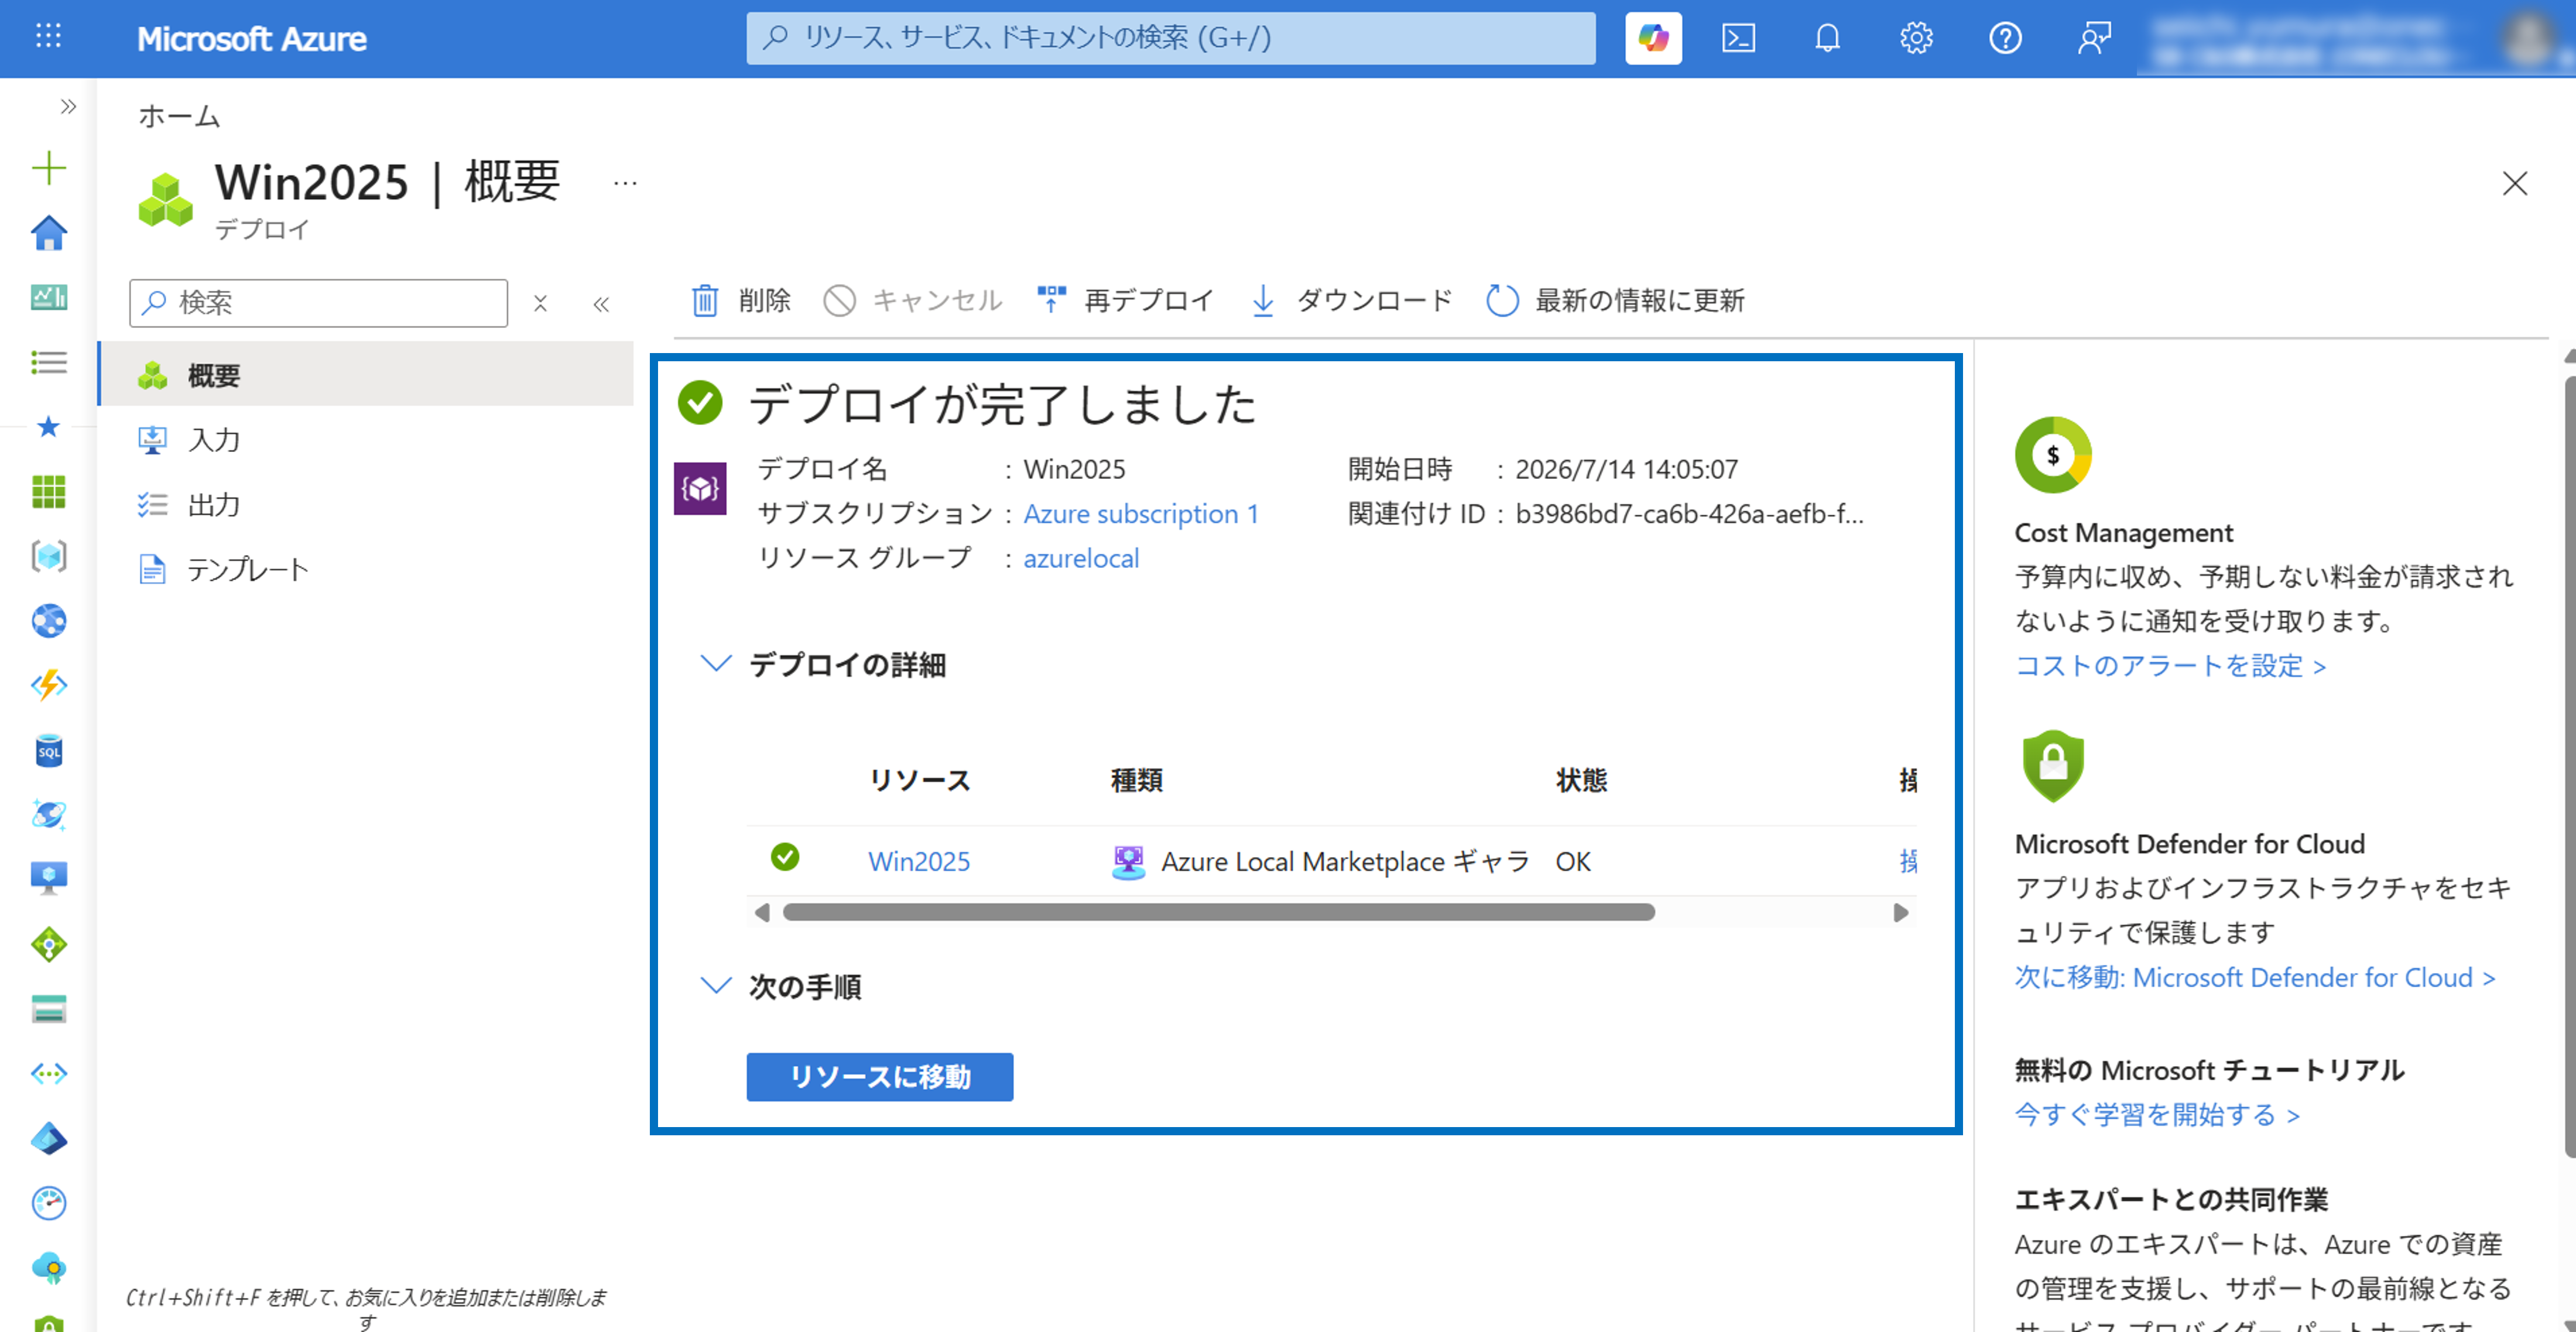Click the 状態 column header

[1581, 780]
